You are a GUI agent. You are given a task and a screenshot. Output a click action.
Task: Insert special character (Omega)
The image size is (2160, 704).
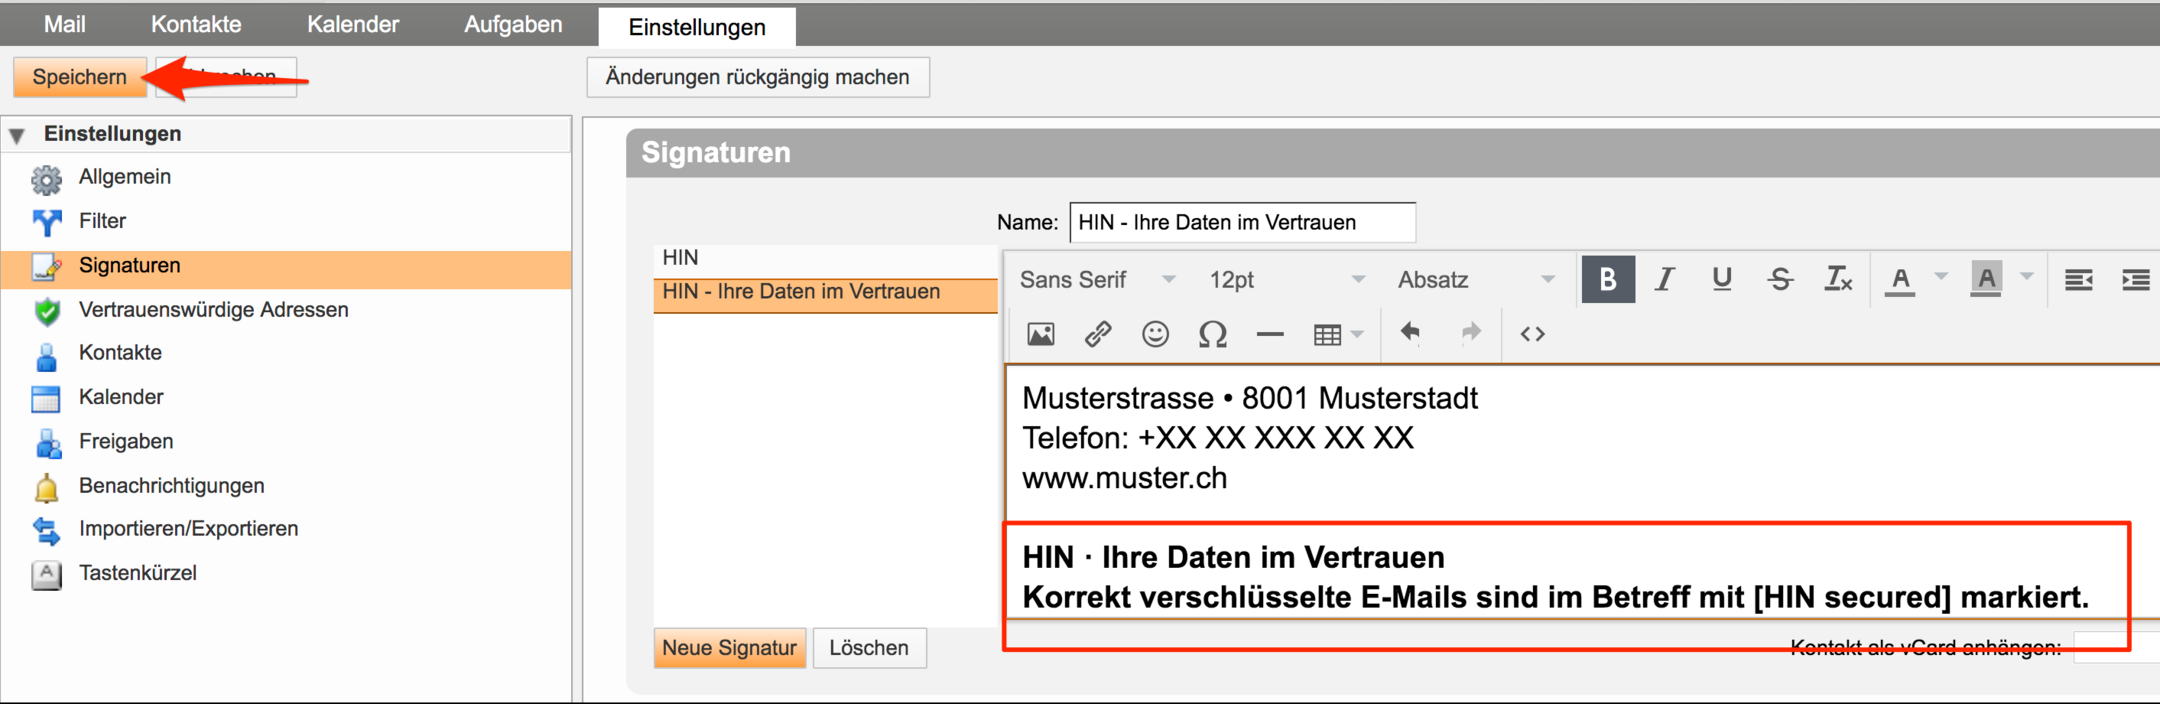[1212, 334]
